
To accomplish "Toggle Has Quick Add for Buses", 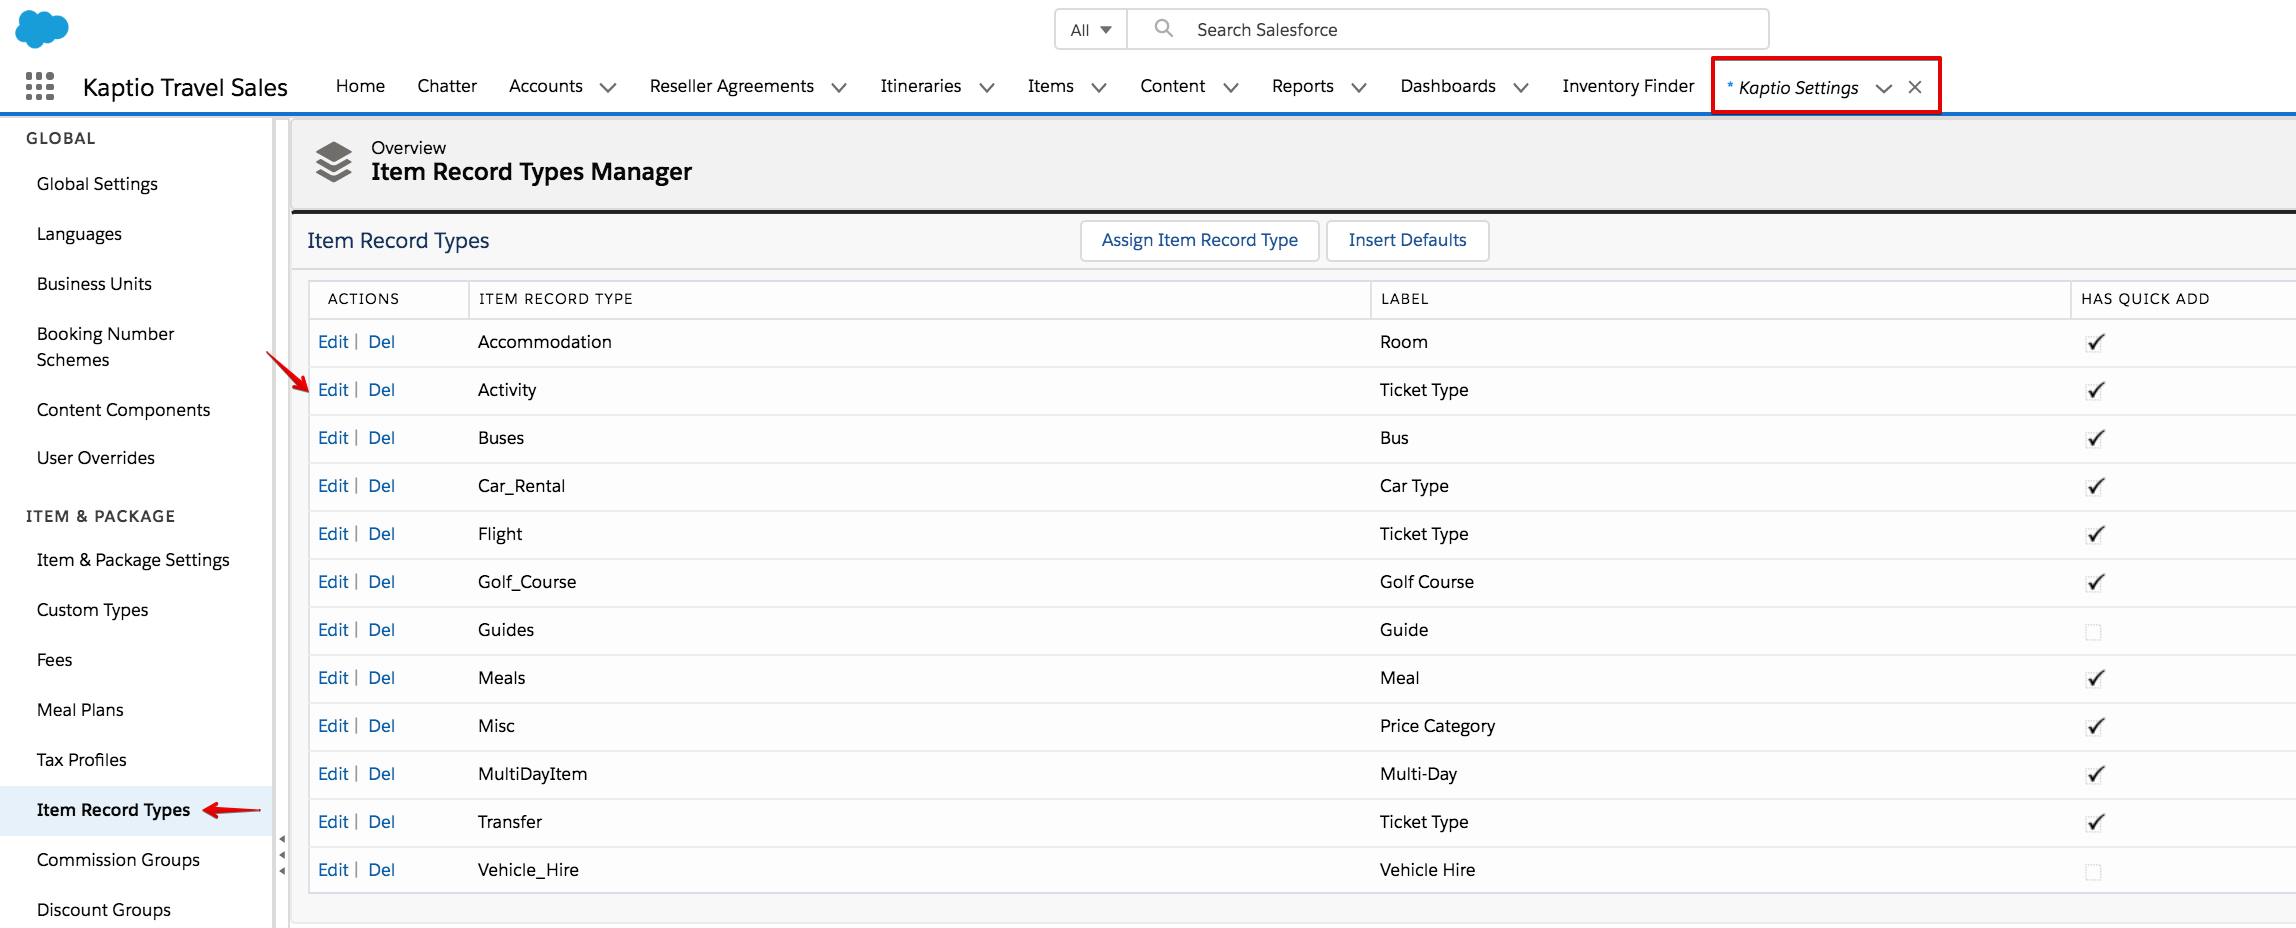I will 2095,439.
